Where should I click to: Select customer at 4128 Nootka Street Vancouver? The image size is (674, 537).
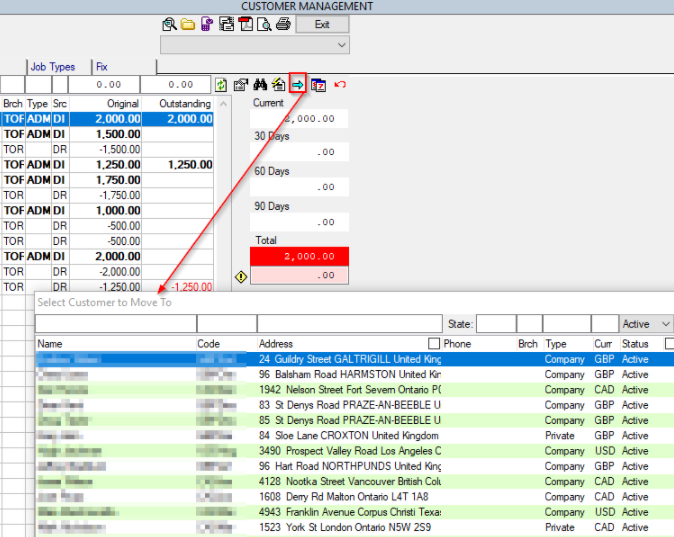click(x=355, y=481)
